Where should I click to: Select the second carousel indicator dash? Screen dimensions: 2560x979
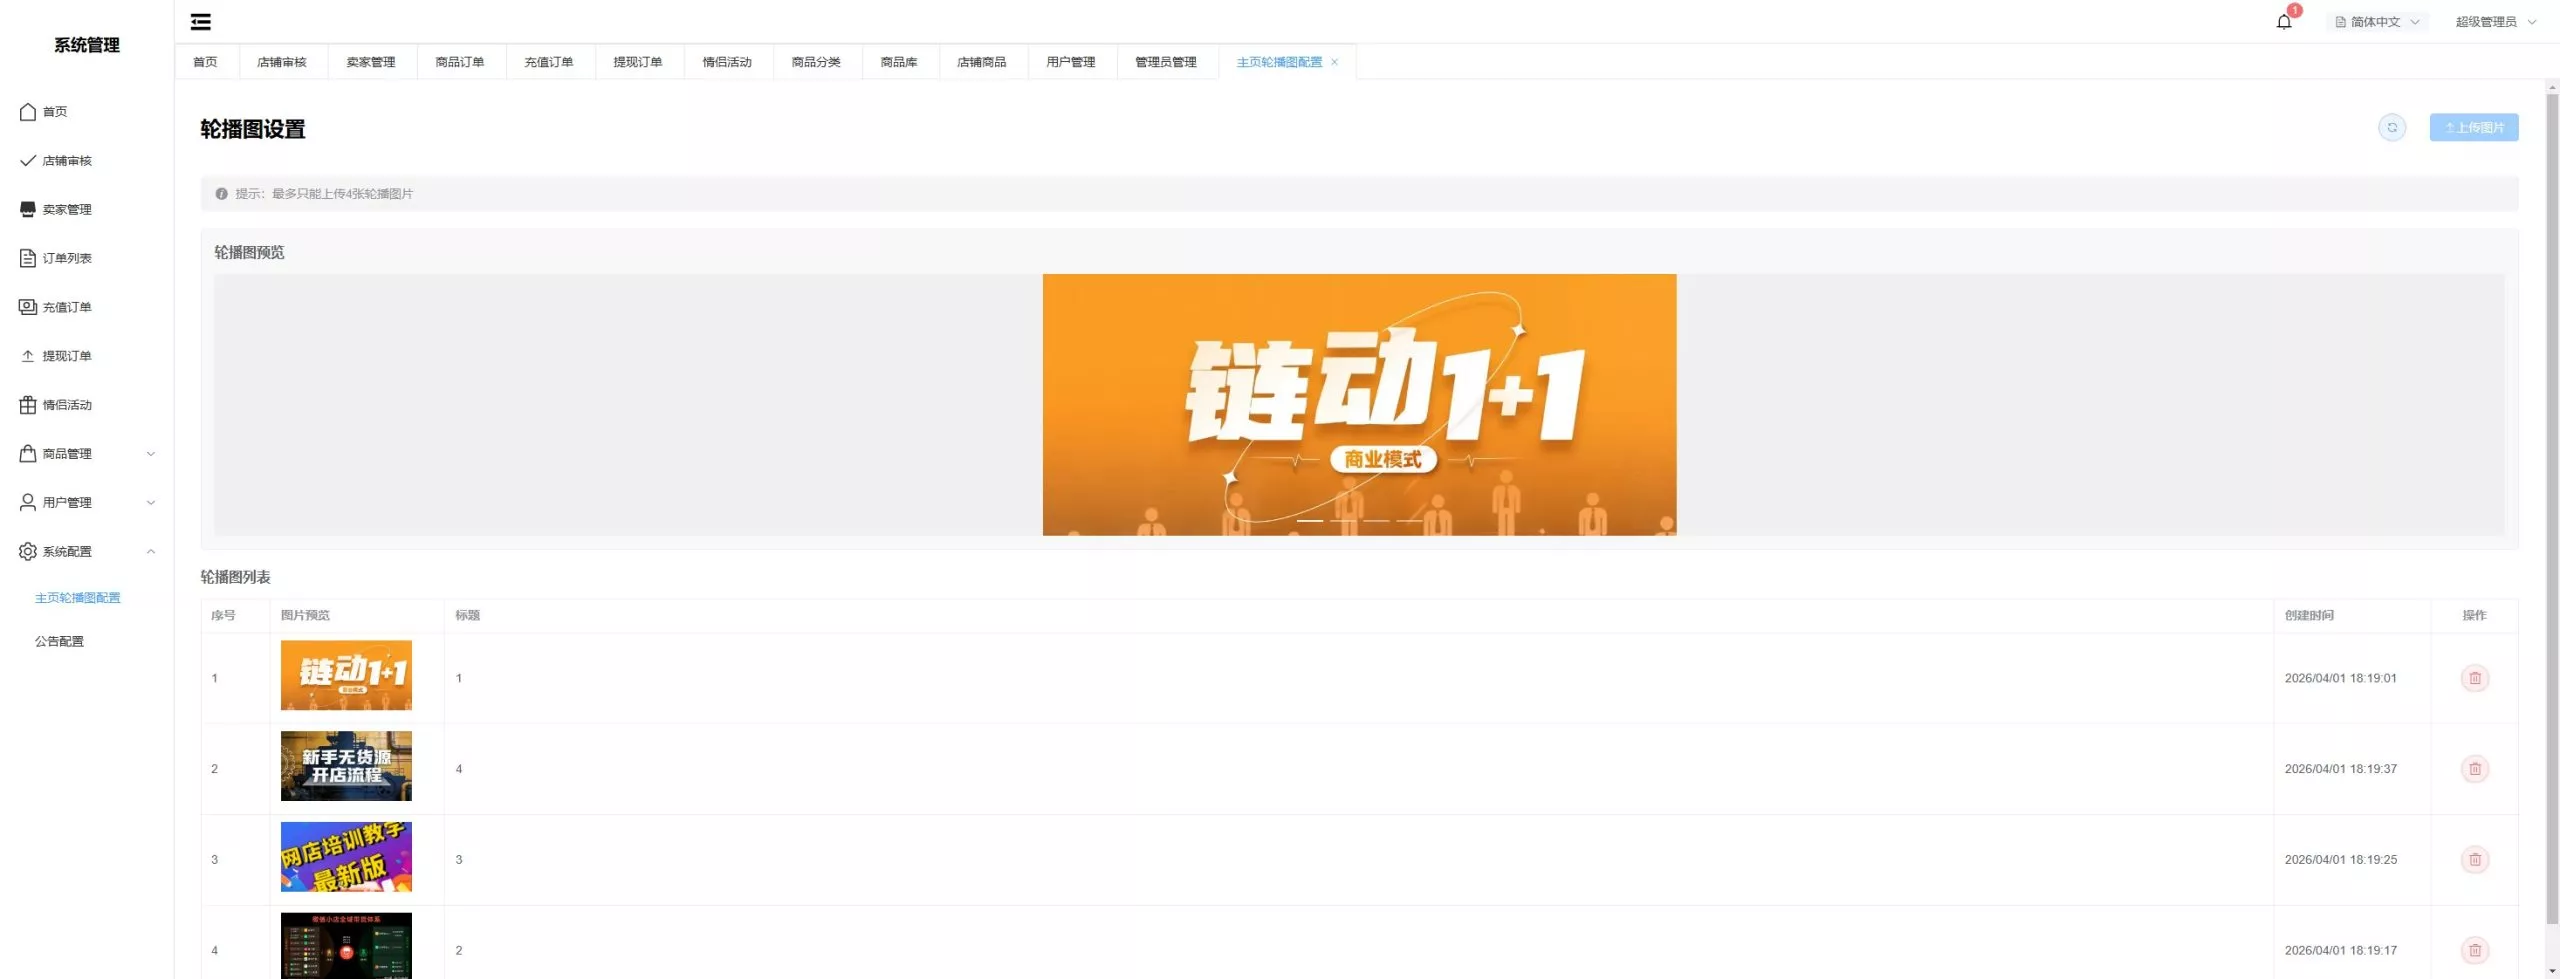tap(1343, 521)
